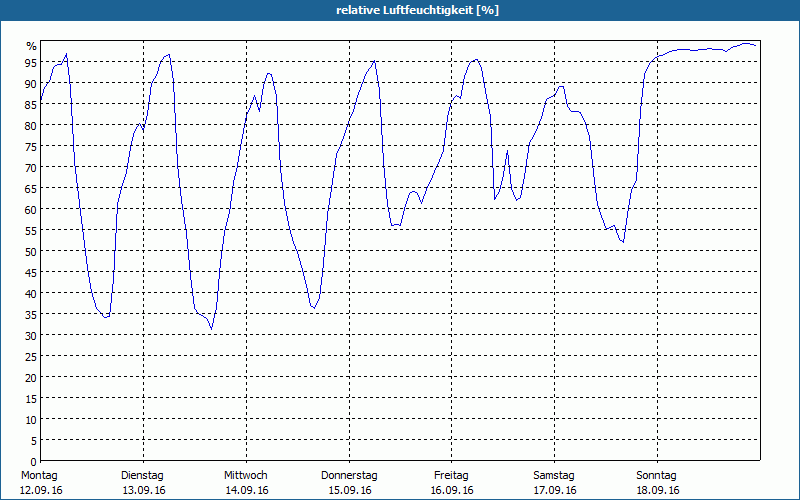Click the y-axis label 5
This screenshot has height=500, width=800.
pos(34,440)
